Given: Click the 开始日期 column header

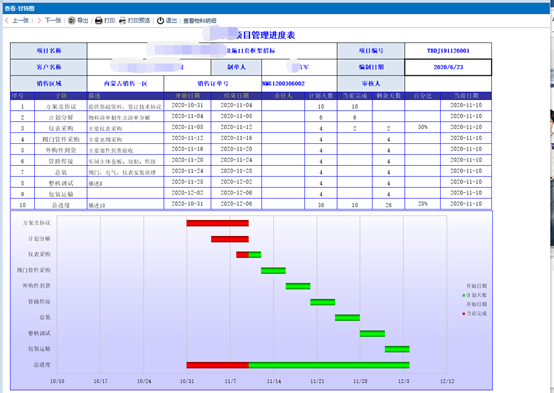Looking at the screenshot, I should point(188,96).
